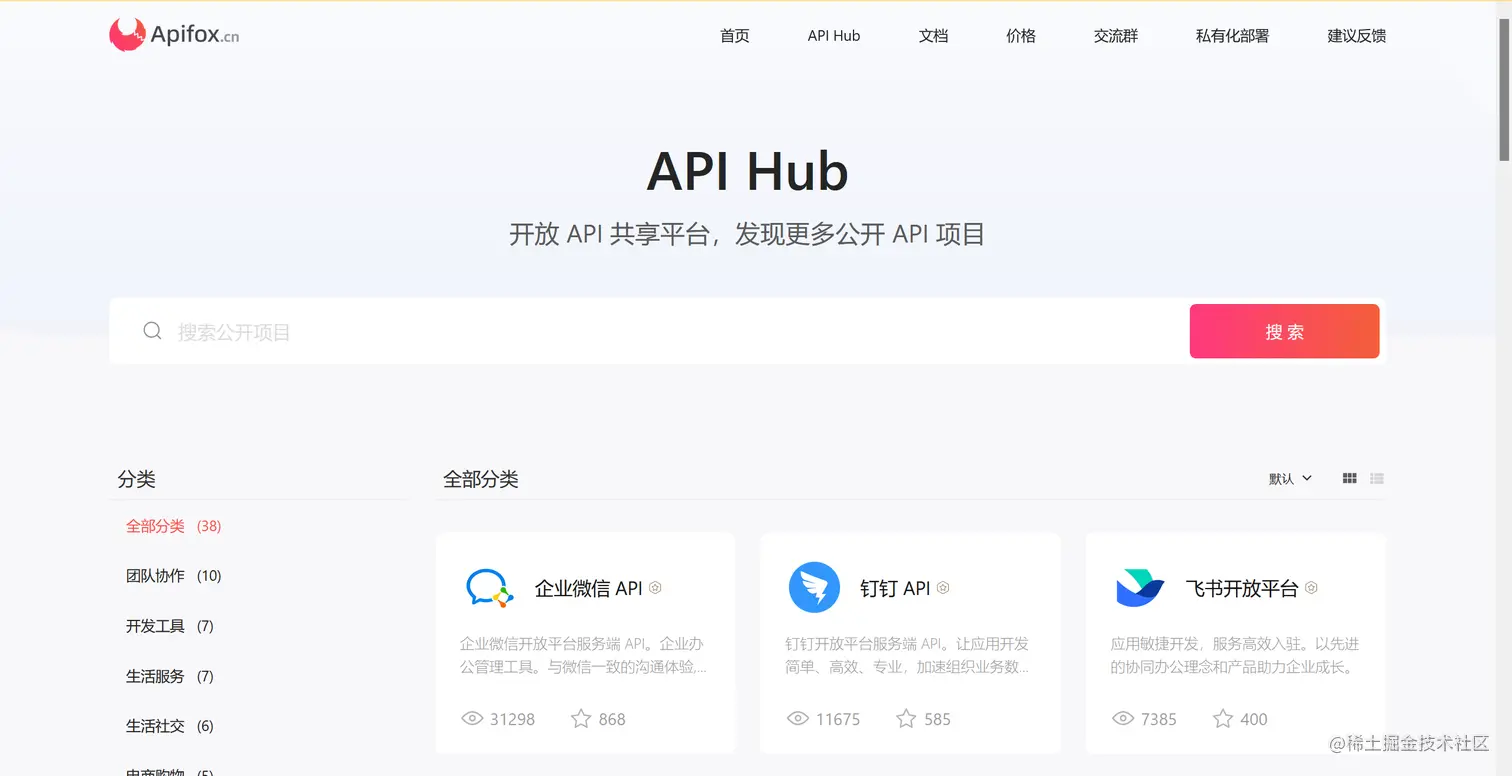Click the 7385 view count

pyautogui.click(x=1159, y=719)
